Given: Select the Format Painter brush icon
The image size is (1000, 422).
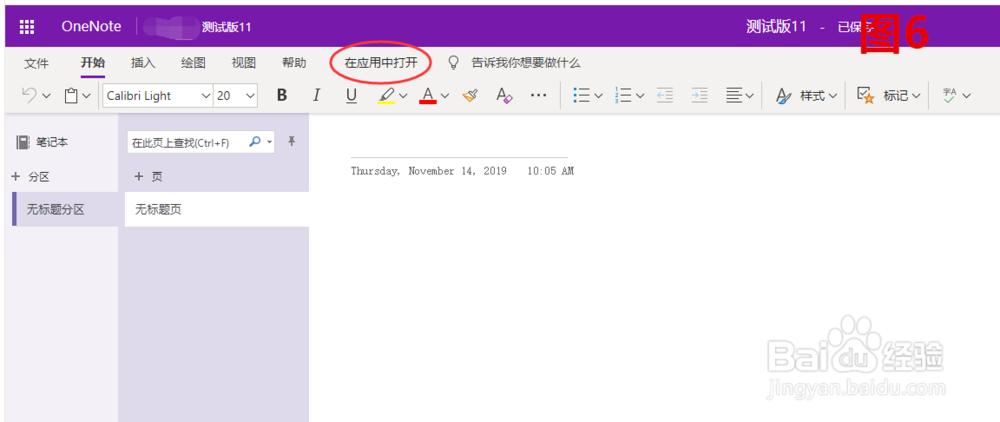Looking at the screenshot, I should coord(471,96).
